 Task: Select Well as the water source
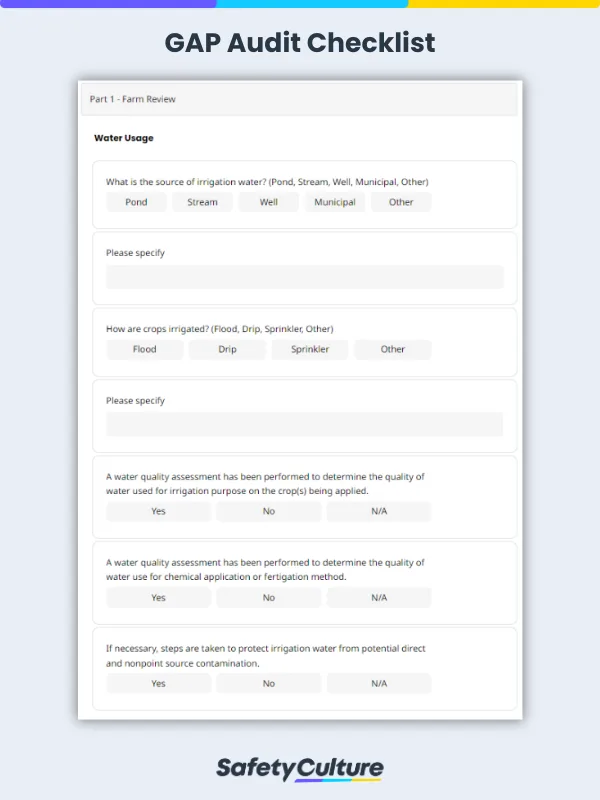click(268, 202)
